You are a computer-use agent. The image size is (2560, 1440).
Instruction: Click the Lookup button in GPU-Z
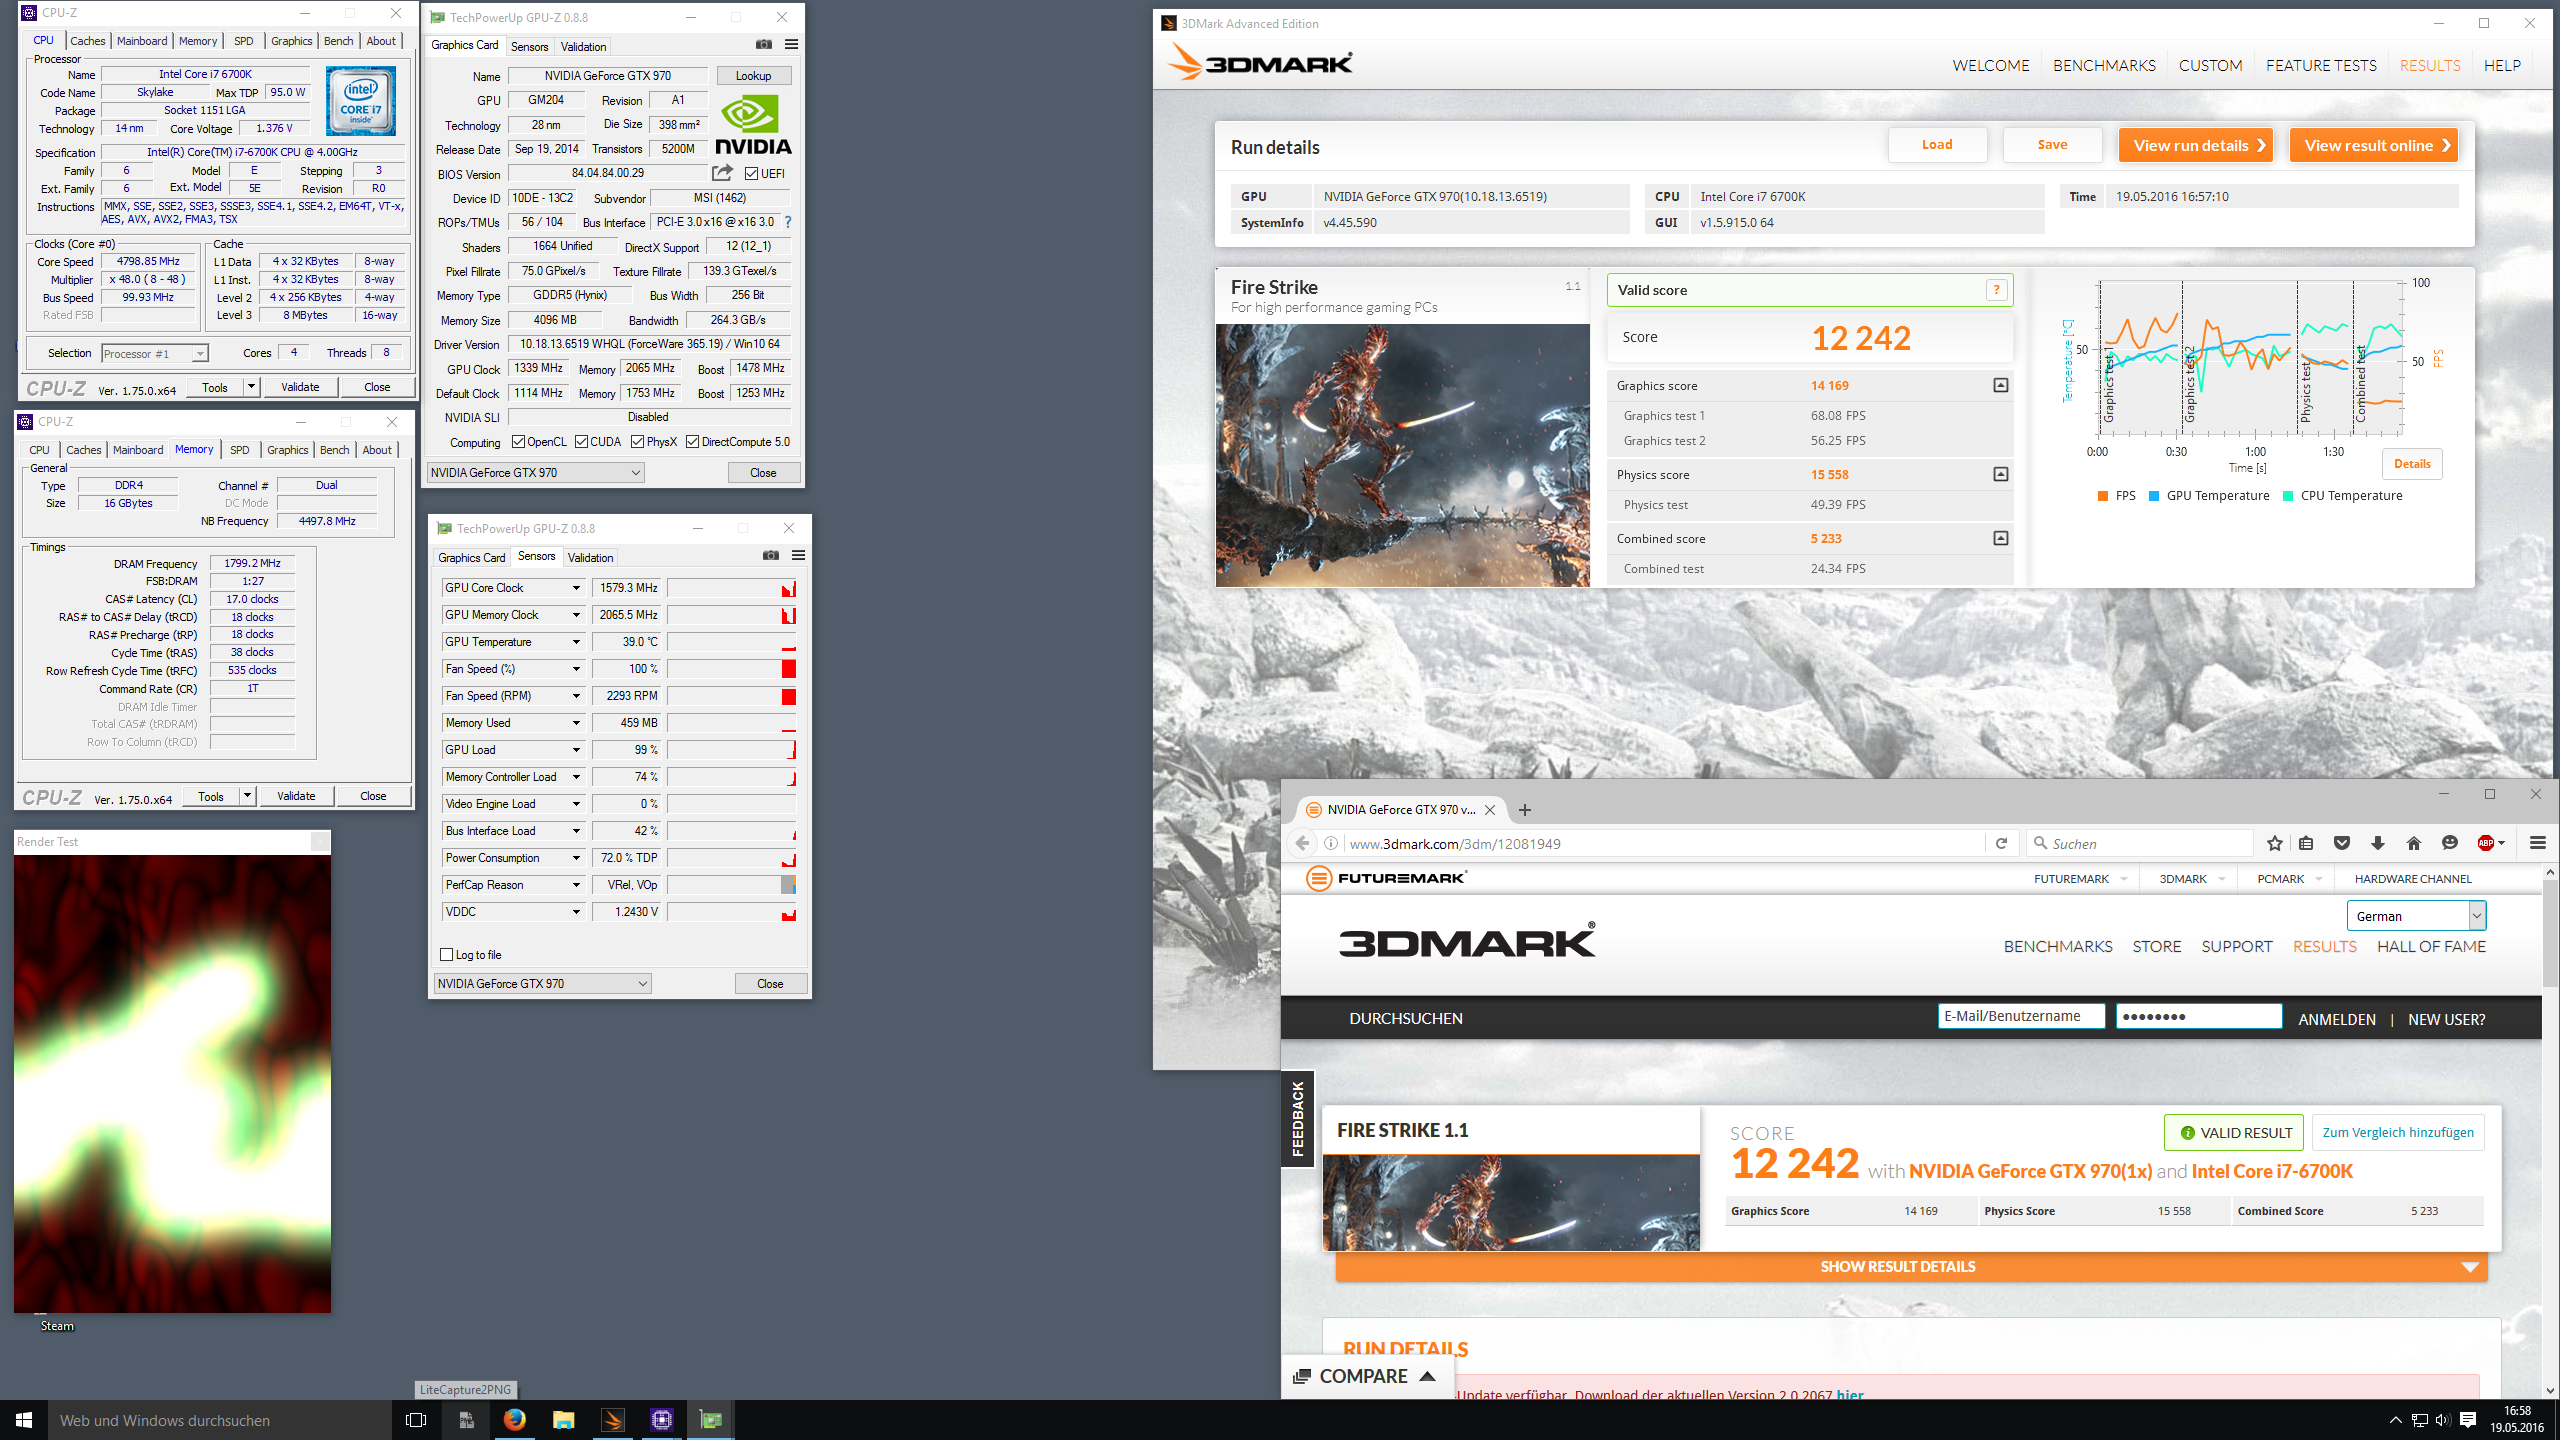point(753,76)
